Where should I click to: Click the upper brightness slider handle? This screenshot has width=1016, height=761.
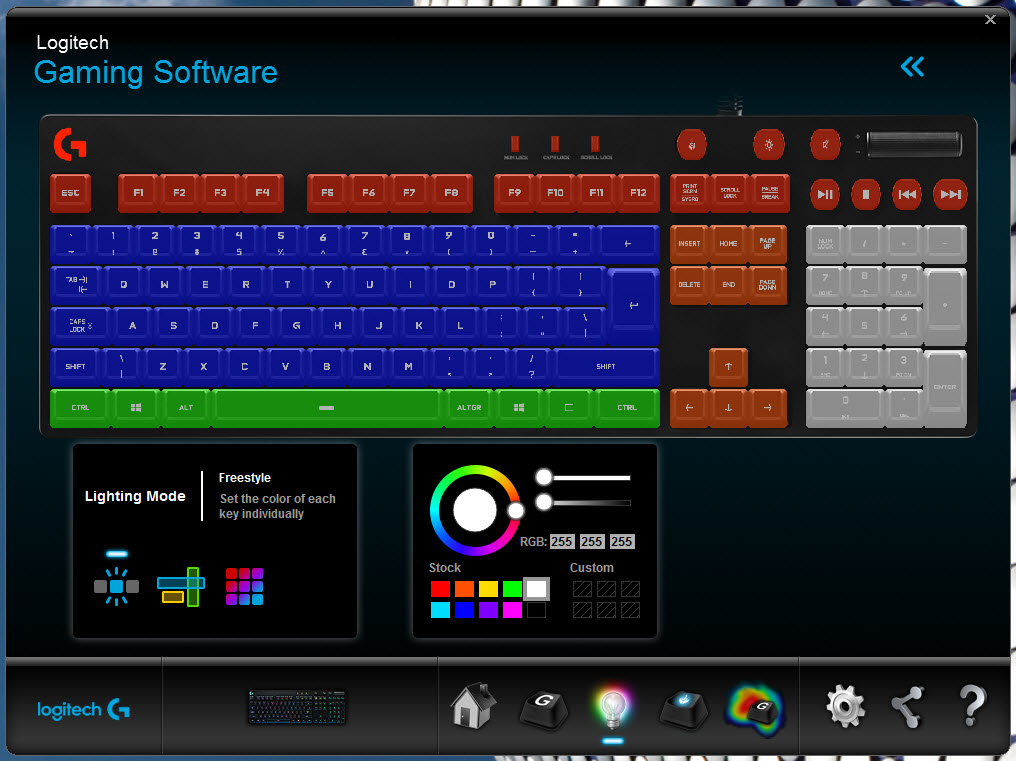click(544, 478)
